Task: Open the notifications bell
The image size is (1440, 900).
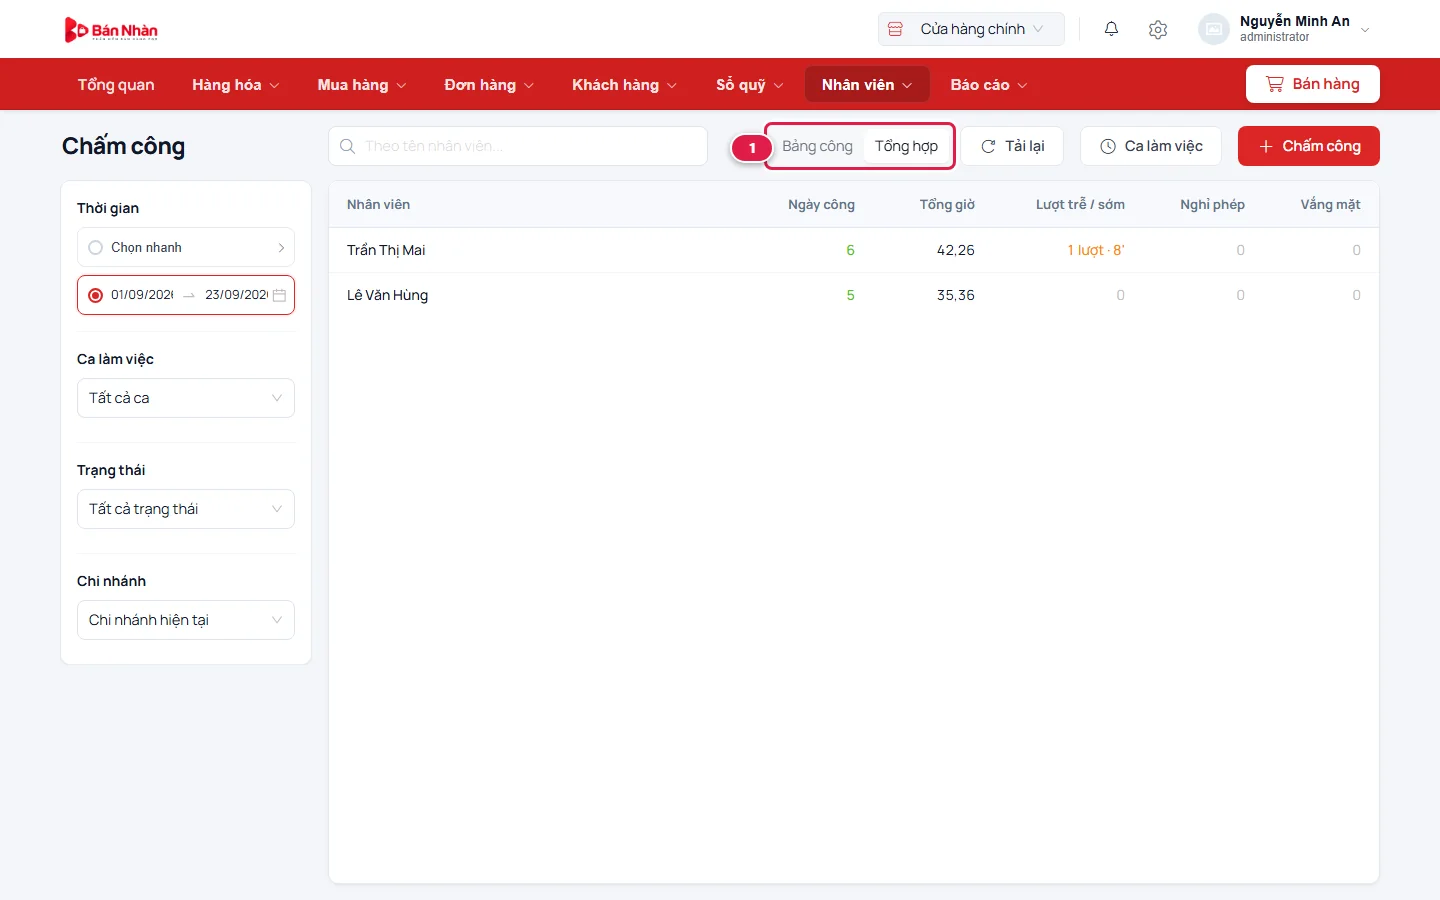Action: (x=1111, y=29)
